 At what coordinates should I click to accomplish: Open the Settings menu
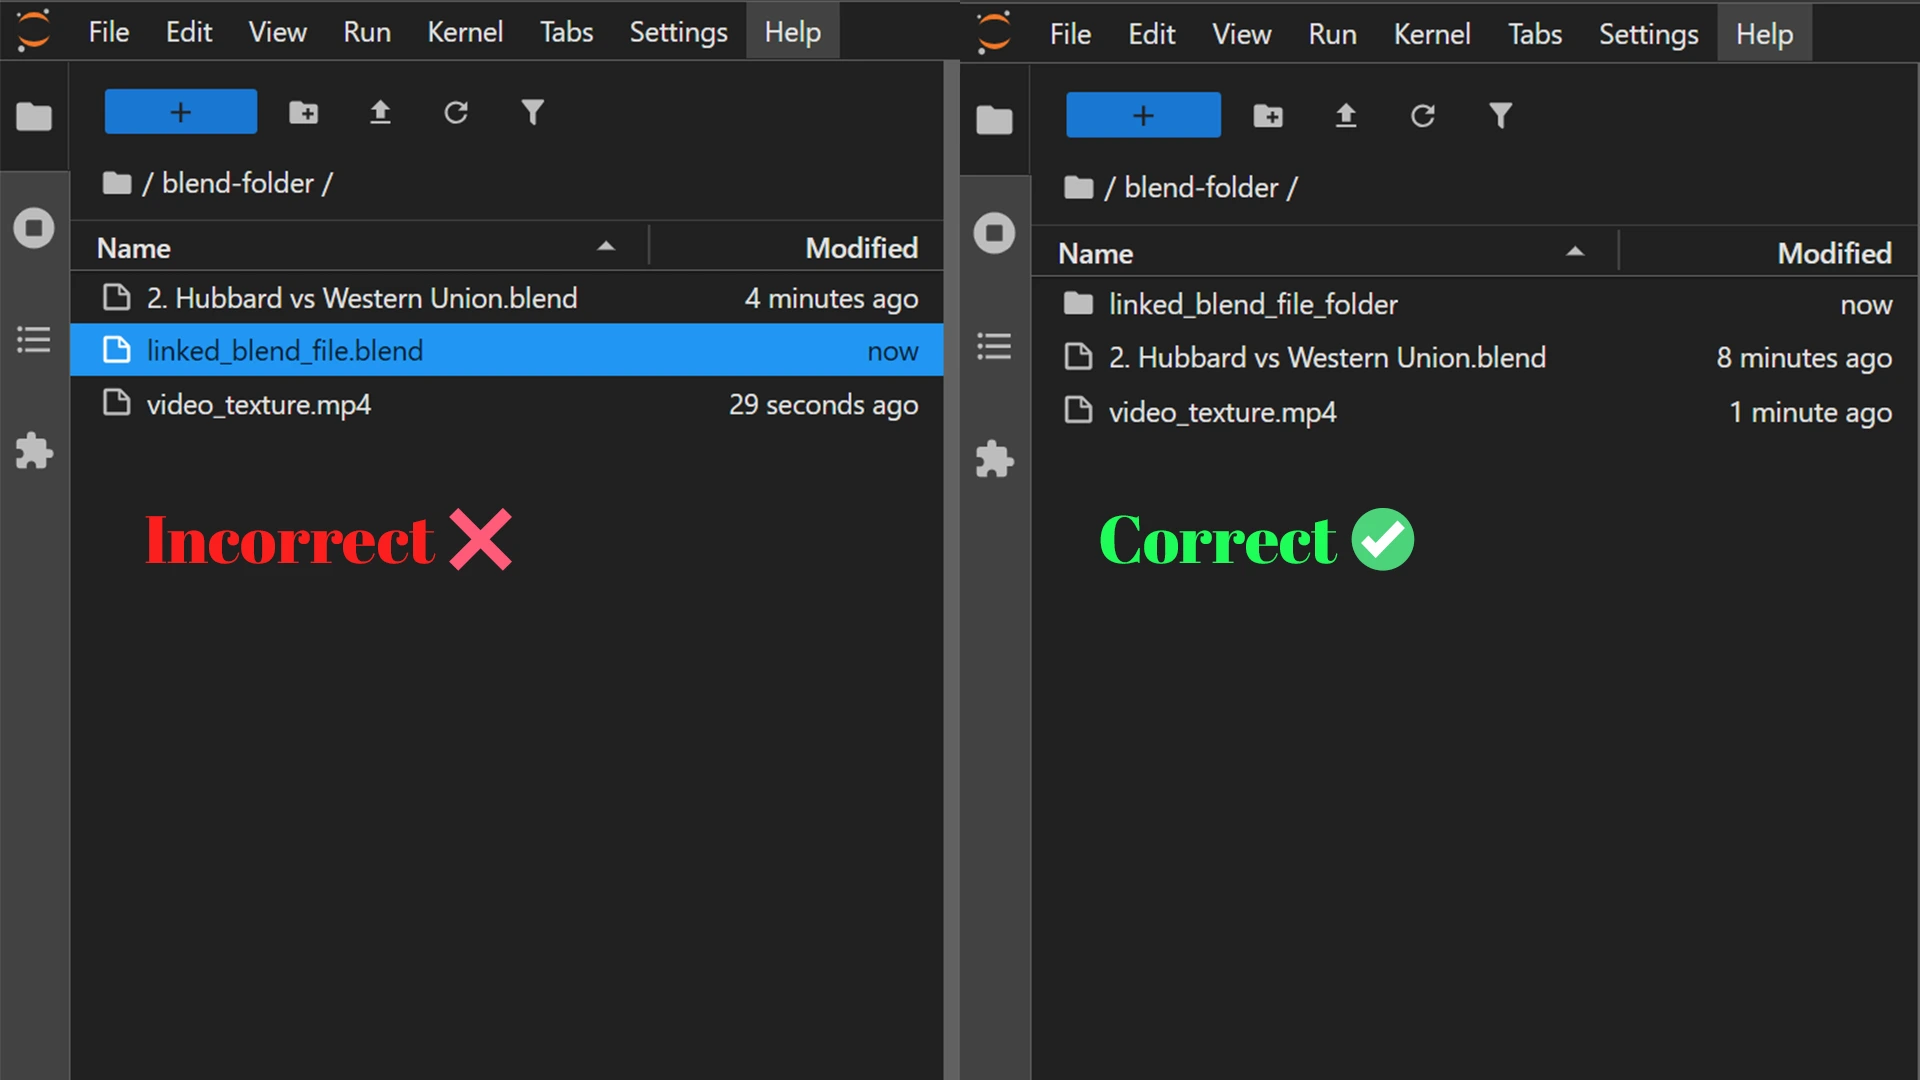coord(678,31)
